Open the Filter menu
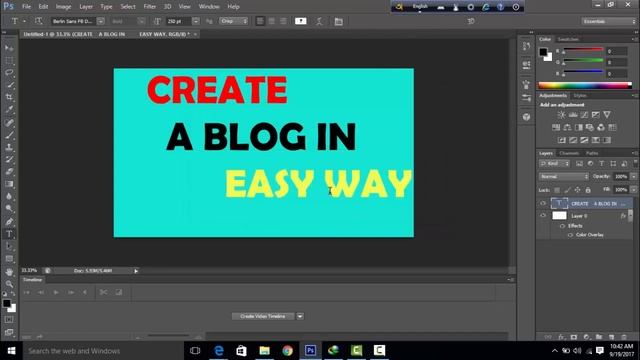The height and width of the screenshot is (360, 640). click(x=149, y=7)
